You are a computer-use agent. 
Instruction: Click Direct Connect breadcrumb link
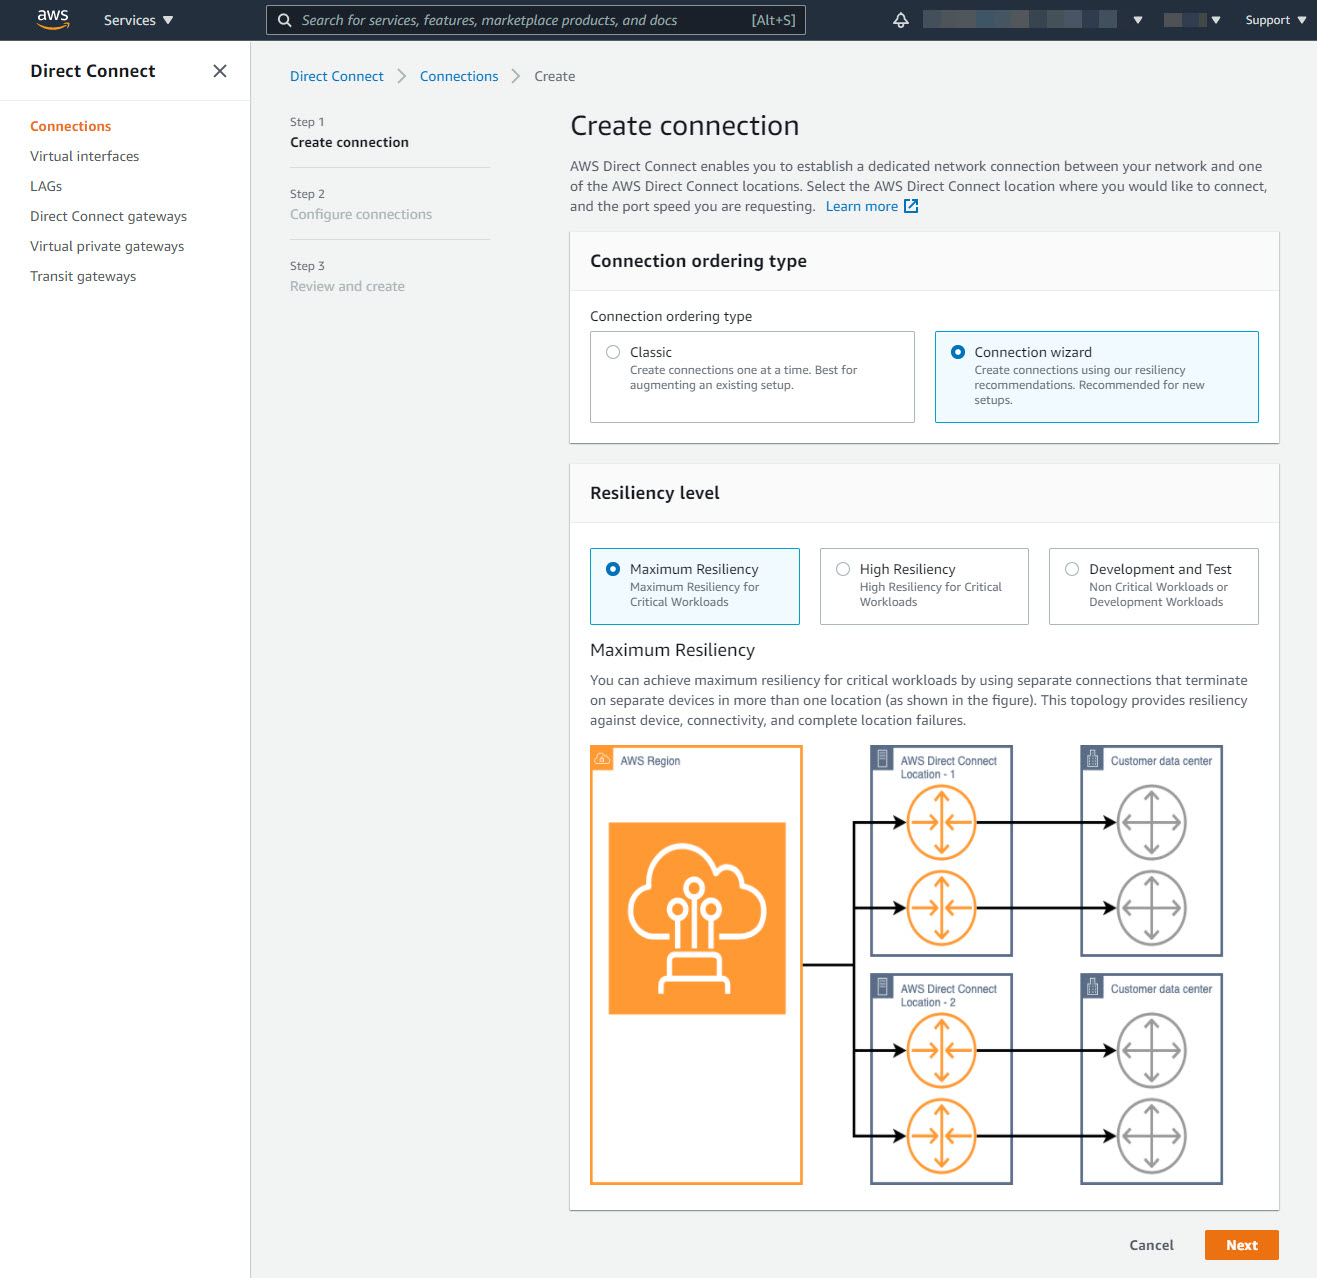tap(337, 76)
